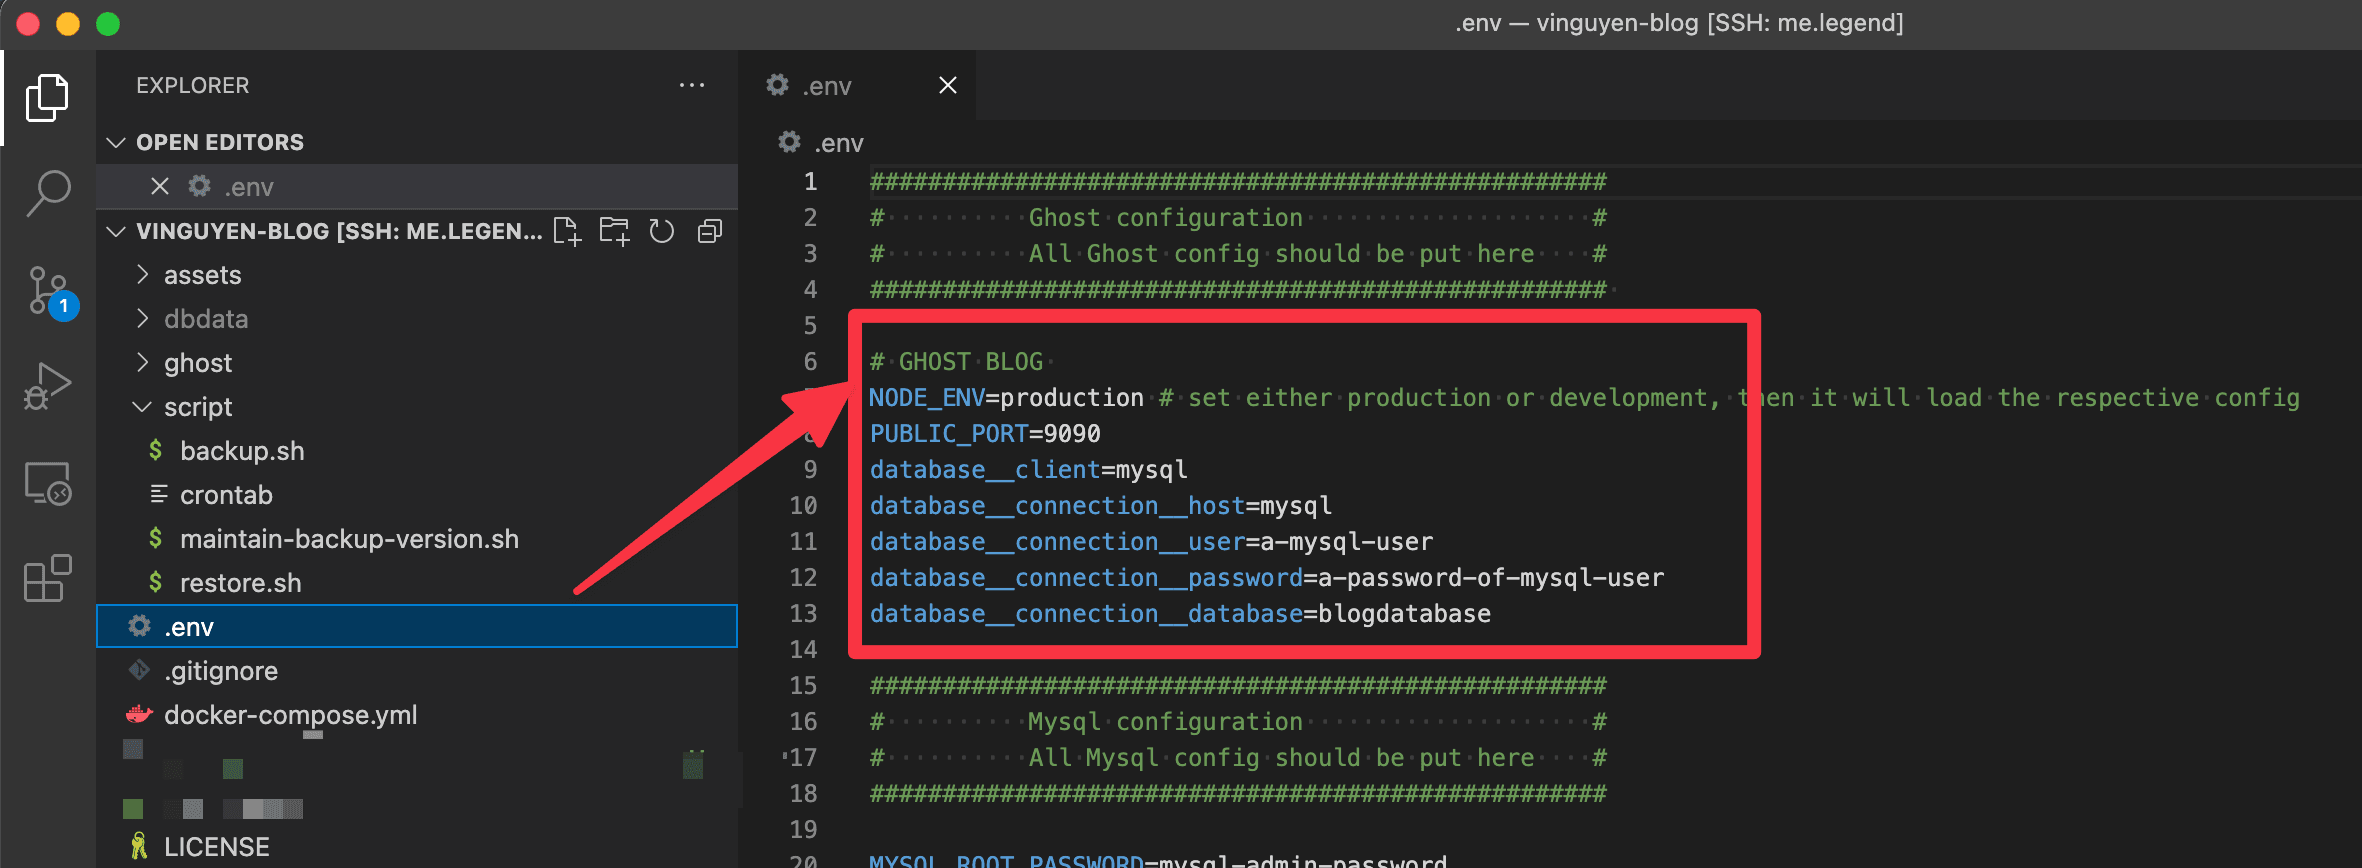Open the Remote Explorer view
Viewport: 2362px width, 868px height.
[x=47, y=483]
